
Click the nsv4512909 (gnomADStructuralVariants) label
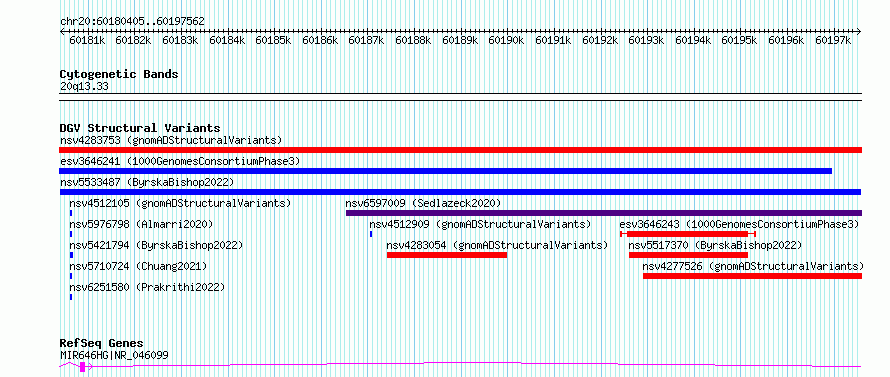[480, 224]
